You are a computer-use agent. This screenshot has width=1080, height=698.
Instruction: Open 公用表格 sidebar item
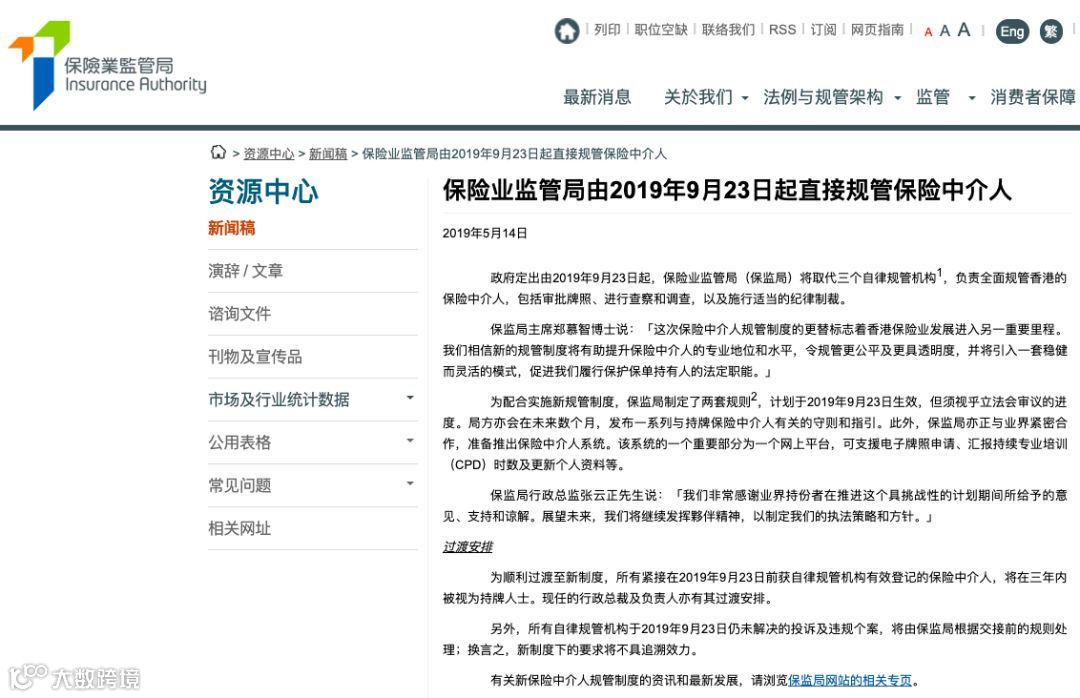point(240,442)
